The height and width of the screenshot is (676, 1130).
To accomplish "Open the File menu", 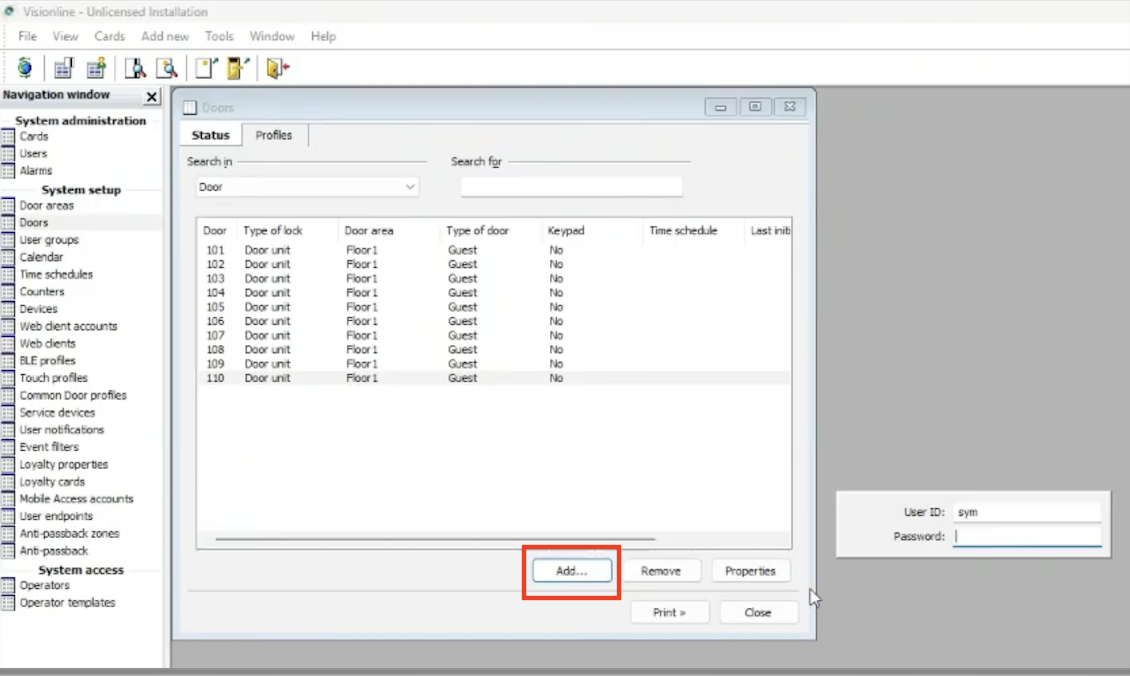I will [x=27, y=36].
